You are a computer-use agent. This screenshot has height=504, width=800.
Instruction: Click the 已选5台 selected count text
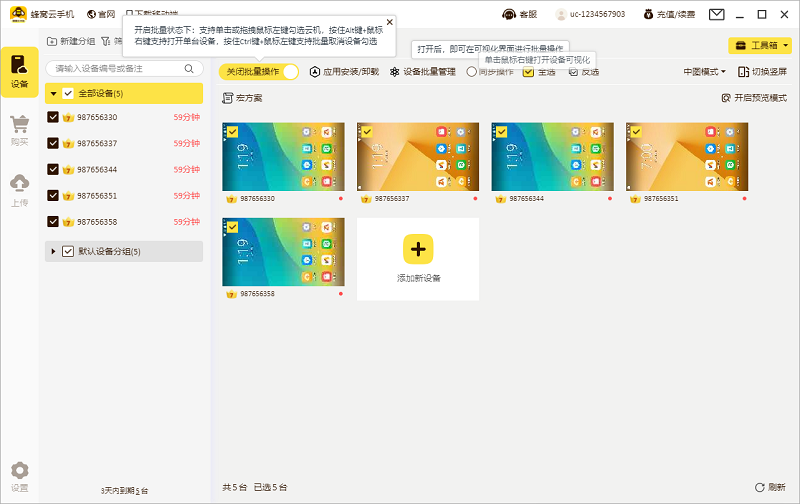click(x=270, y=487)
